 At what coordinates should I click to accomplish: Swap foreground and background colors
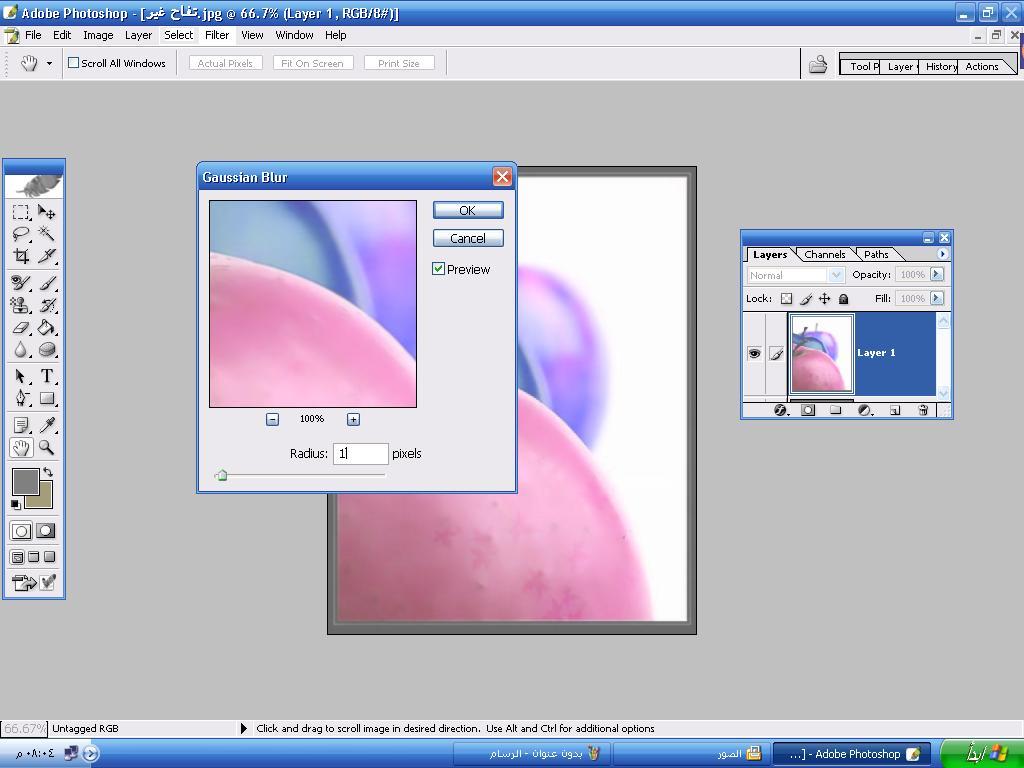tap(48, 472)
